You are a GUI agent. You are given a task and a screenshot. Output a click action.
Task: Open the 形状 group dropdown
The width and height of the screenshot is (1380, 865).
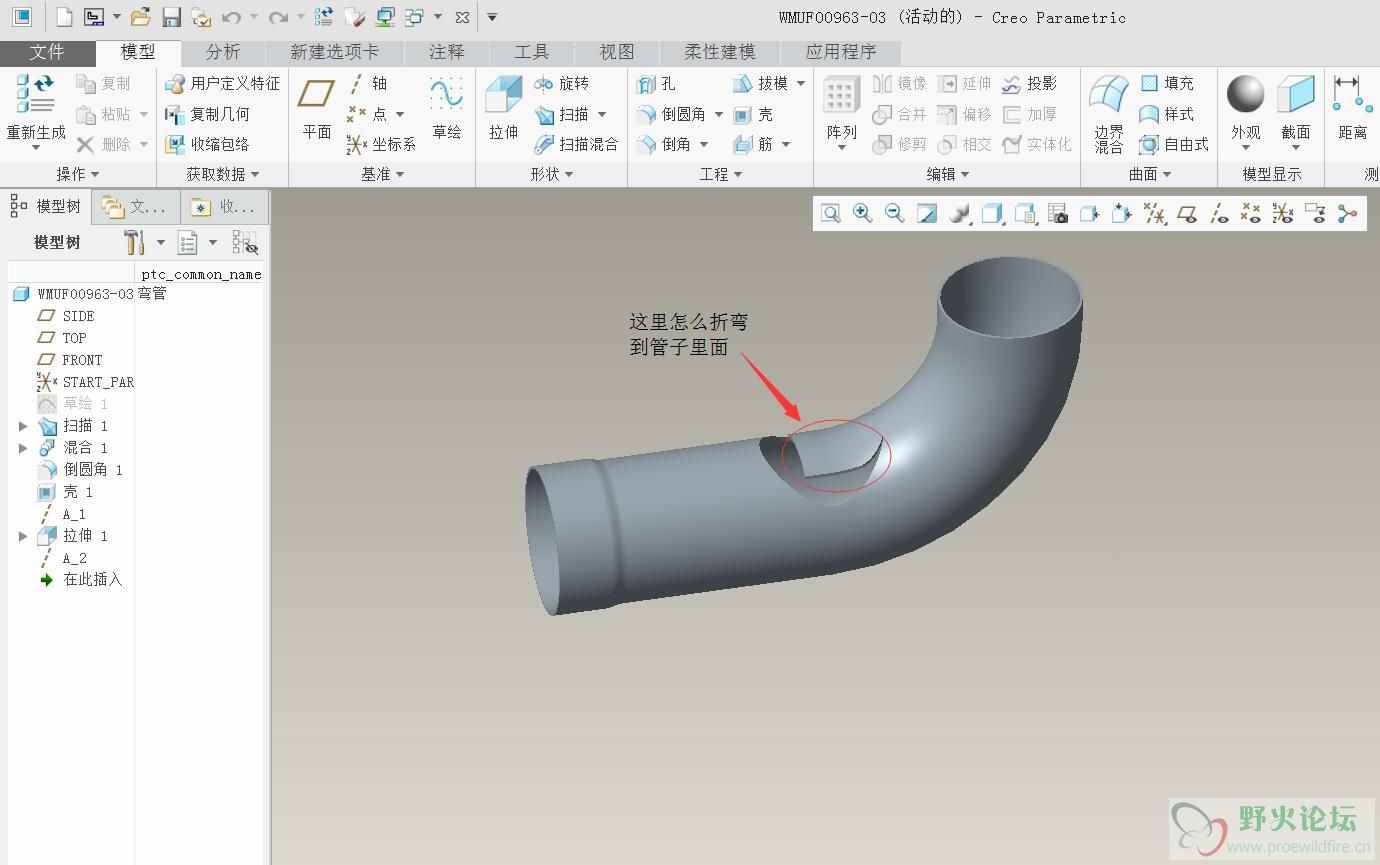552,174
